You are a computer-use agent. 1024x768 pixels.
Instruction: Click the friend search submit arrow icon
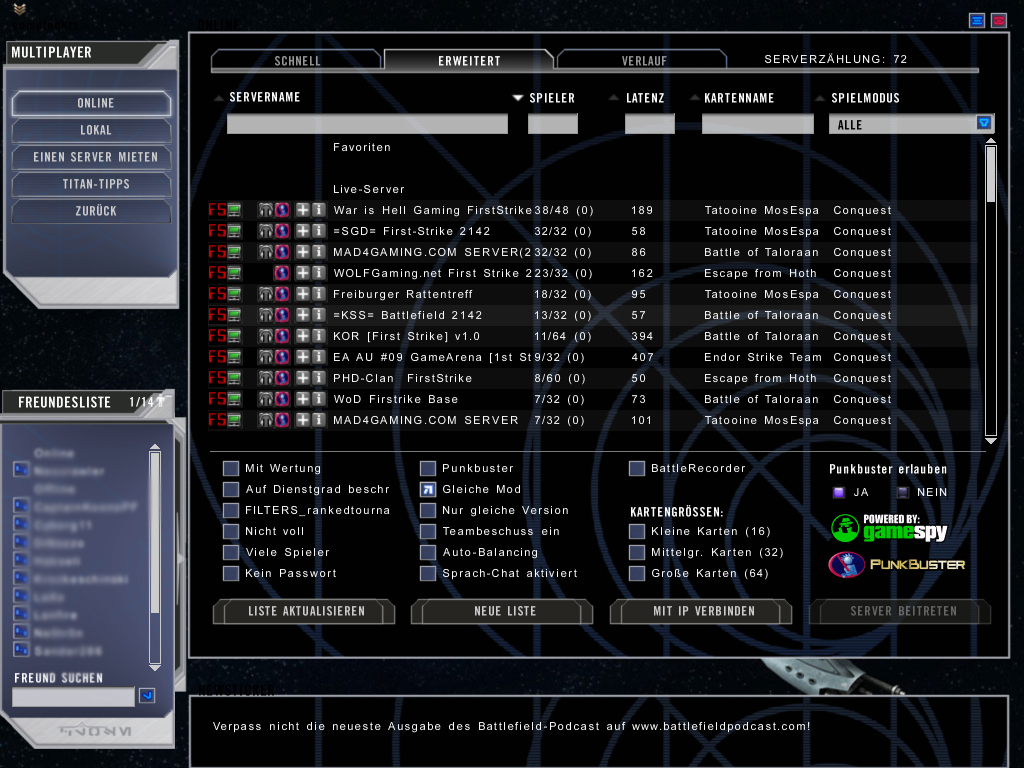(147, 696)
